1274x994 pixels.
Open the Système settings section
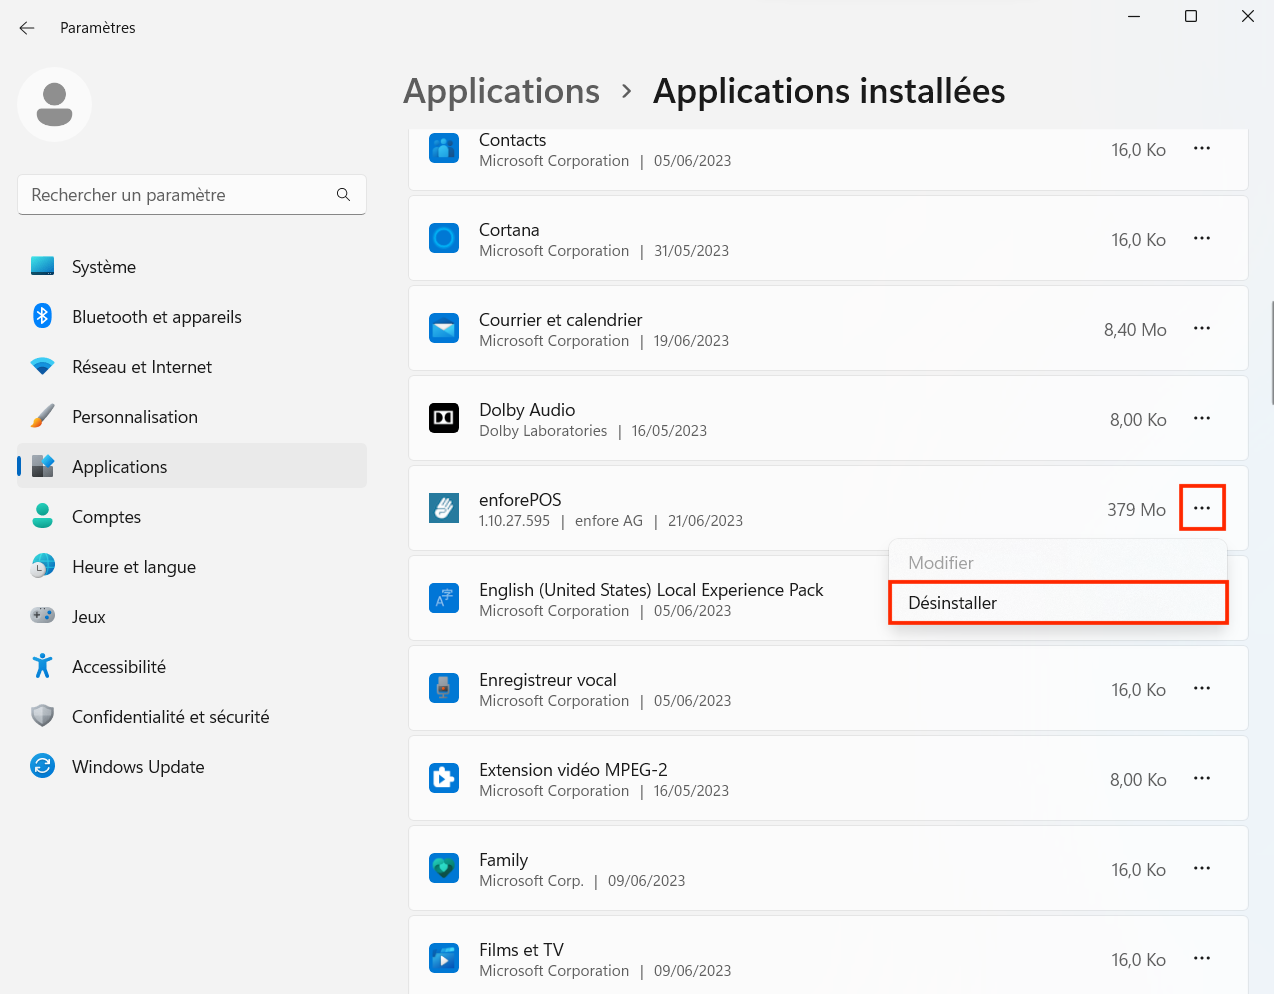(192, 266)
